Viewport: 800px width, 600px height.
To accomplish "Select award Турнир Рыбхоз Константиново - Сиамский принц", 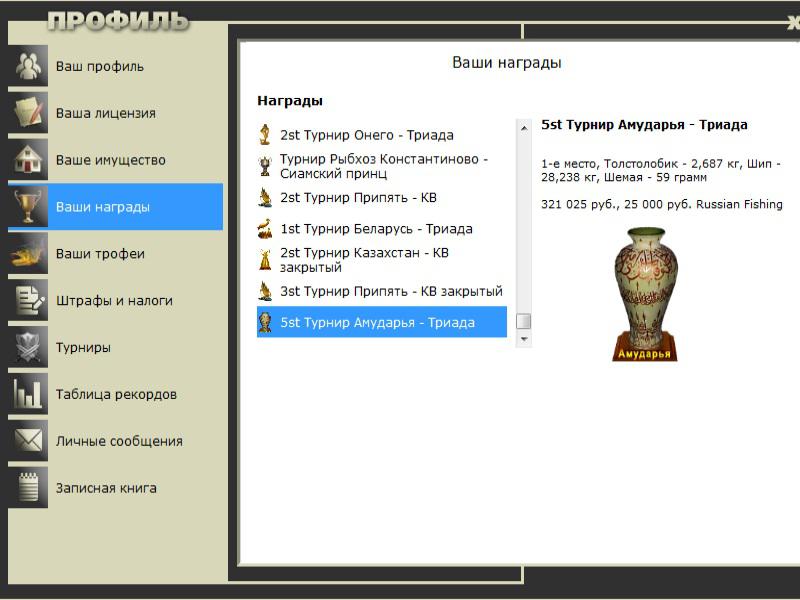I will point(382,166).
